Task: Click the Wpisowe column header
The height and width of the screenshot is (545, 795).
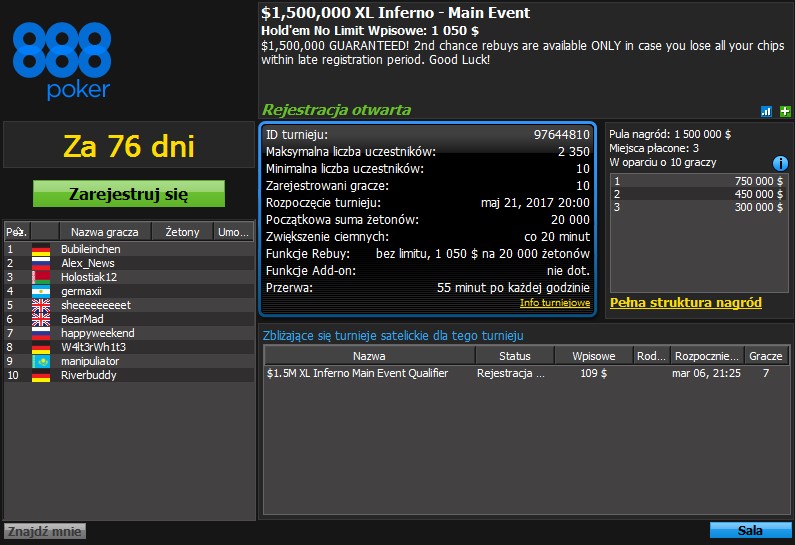Action: point(596,356)
